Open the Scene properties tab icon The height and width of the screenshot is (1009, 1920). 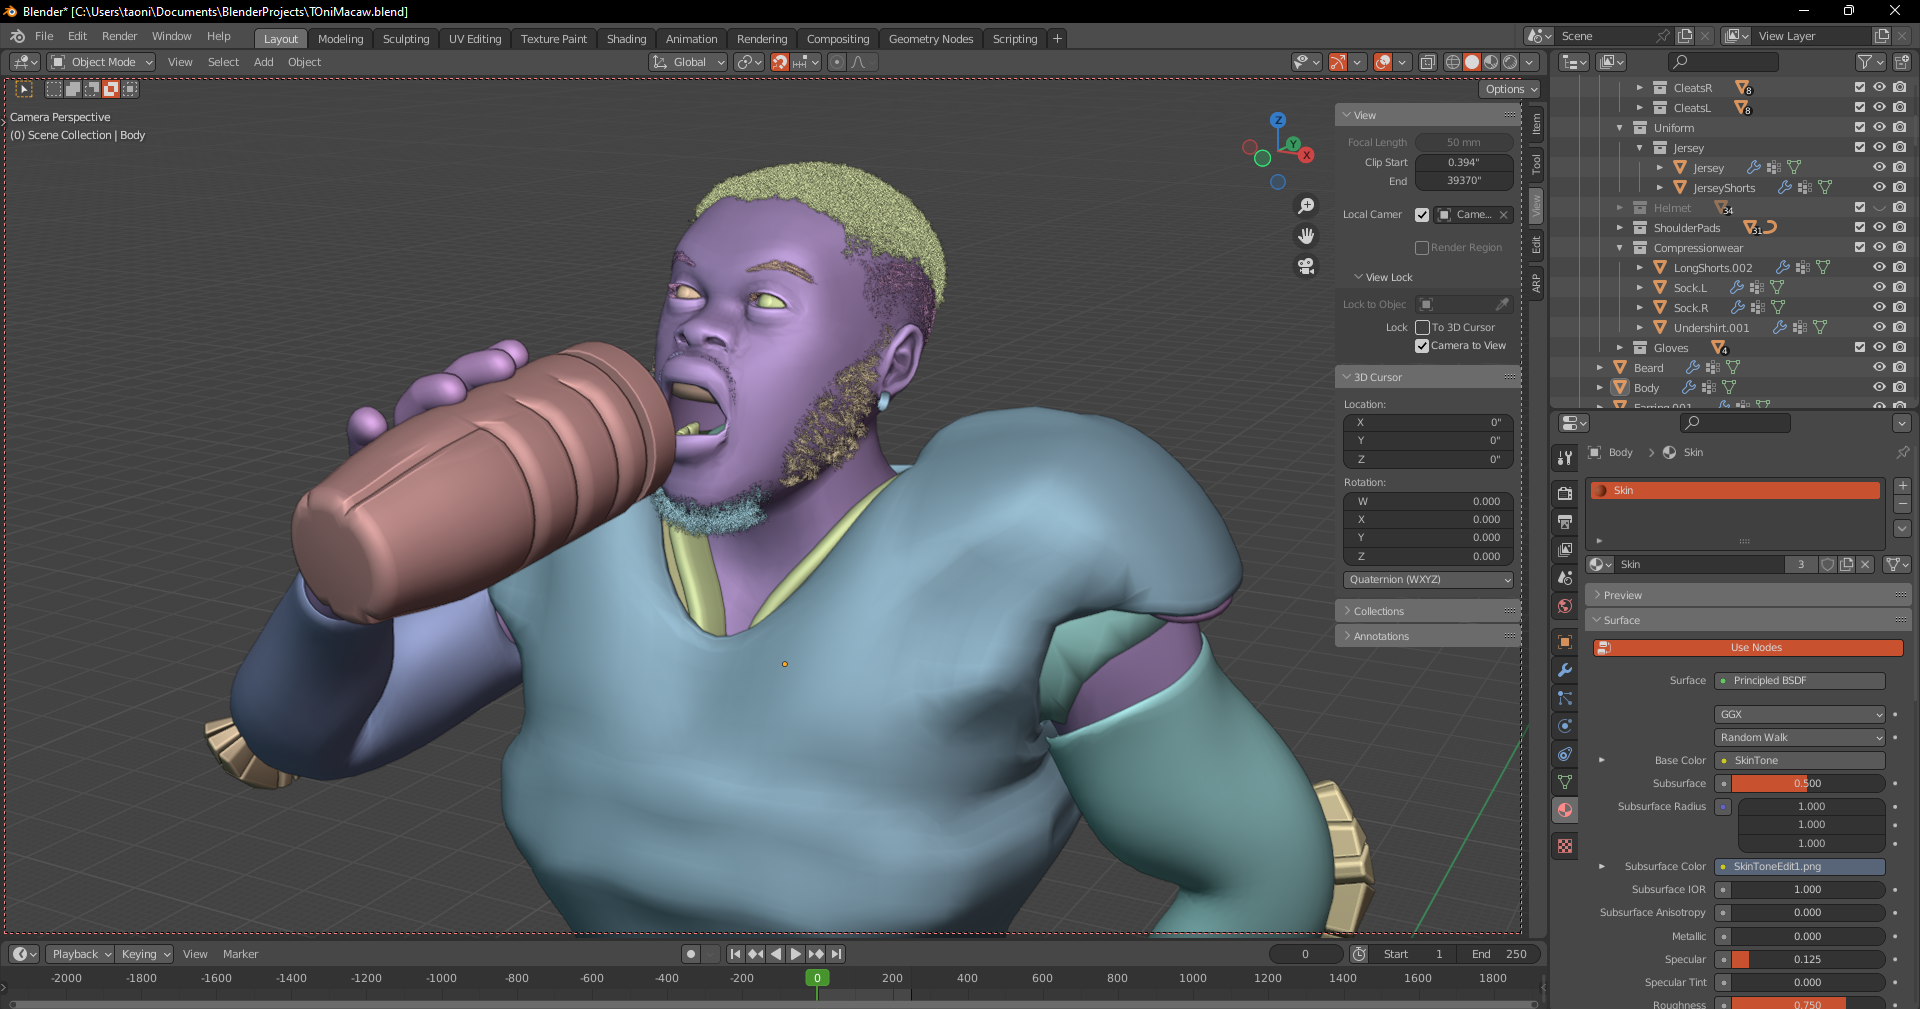[1565, 577]
